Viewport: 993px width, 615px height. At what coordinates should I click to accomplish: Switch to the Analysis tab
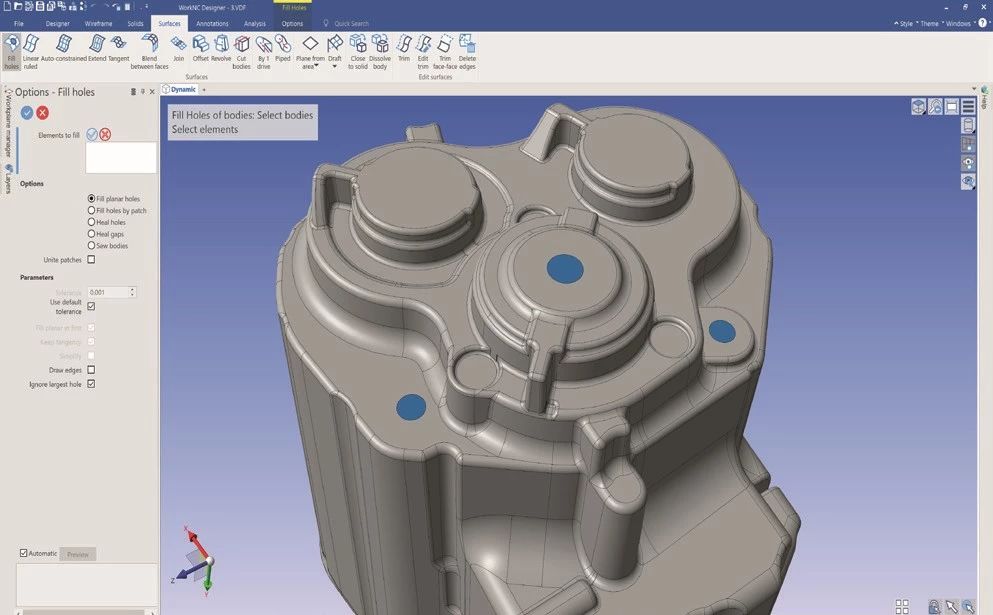tap(255, 23)
